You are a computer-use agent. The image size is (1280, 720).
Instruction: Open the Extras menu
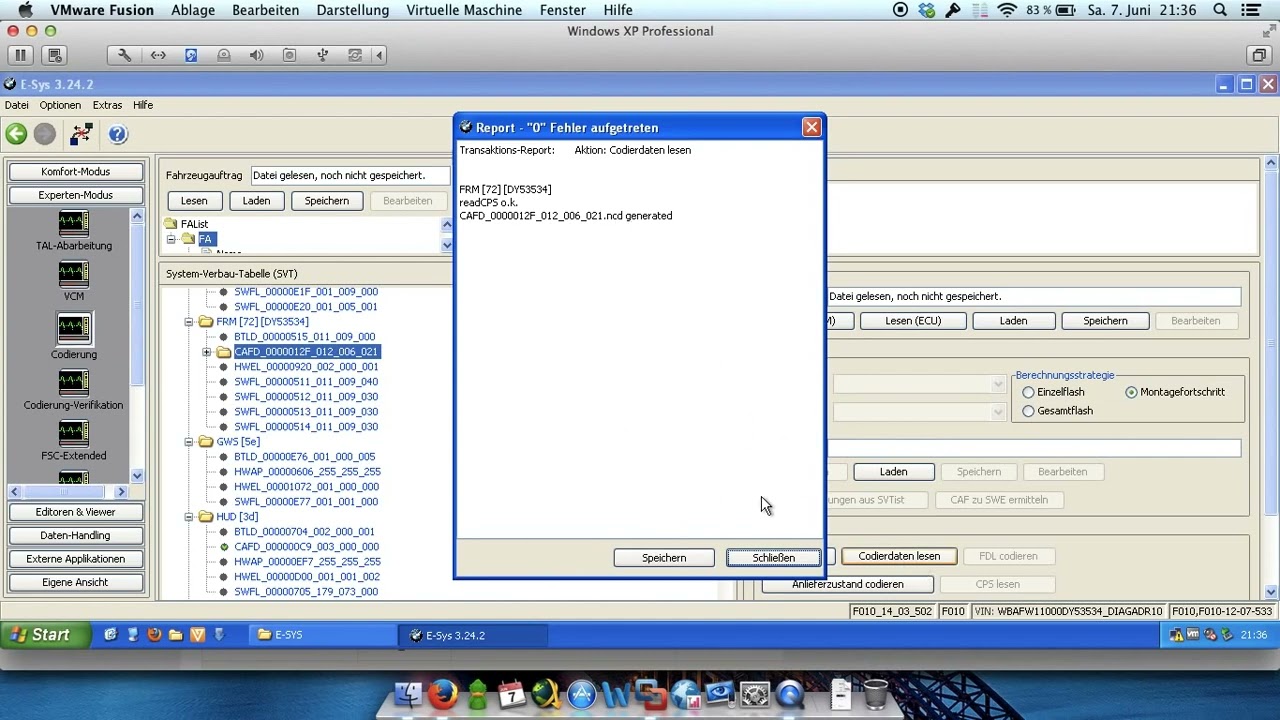pos(107,105)
